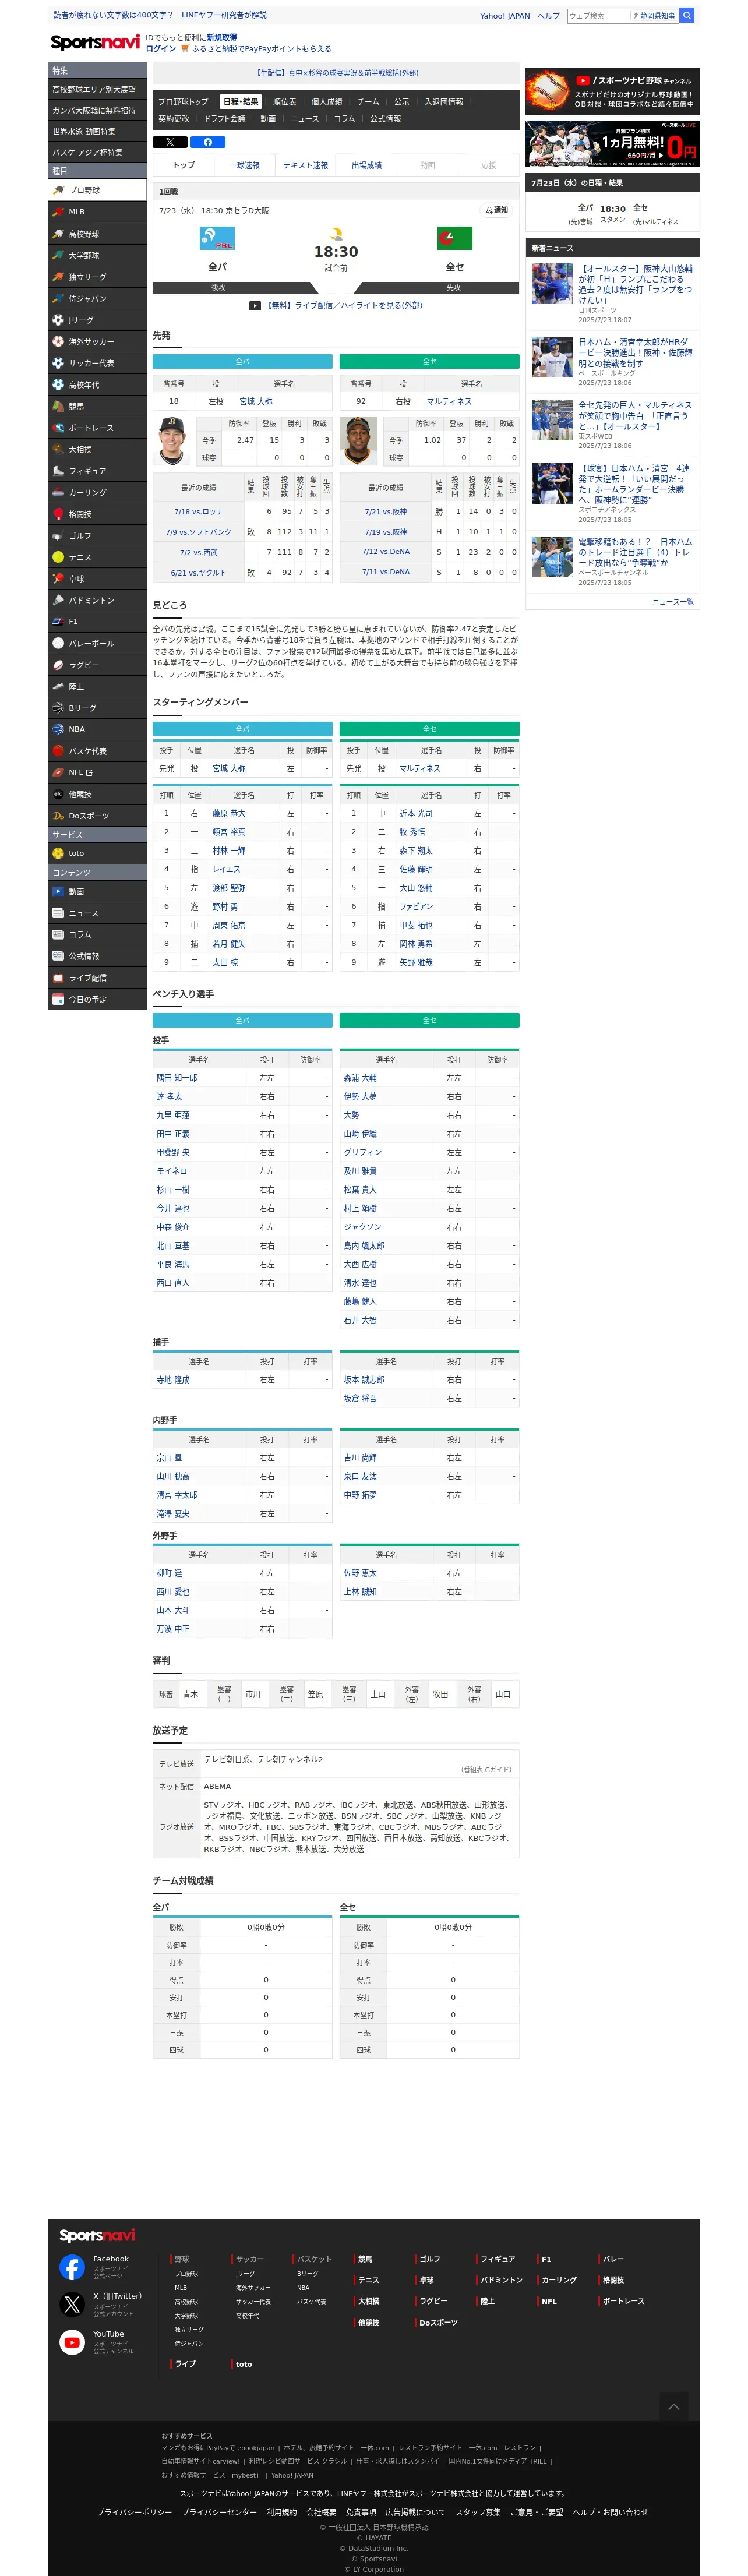Select 日程・結果 in the baseball menu

[x=240, y=102]
